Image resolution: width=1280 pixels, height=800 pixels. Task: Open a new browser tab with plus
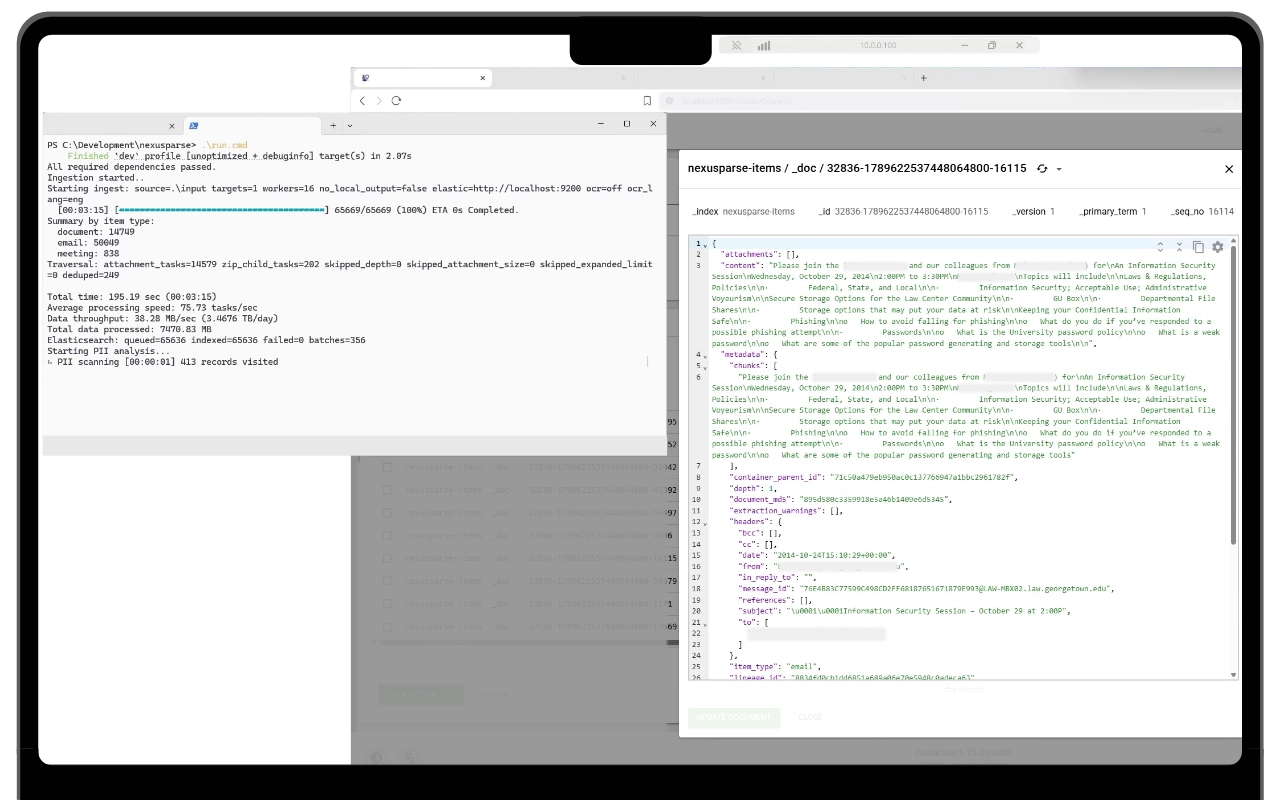tap(923, 77)
